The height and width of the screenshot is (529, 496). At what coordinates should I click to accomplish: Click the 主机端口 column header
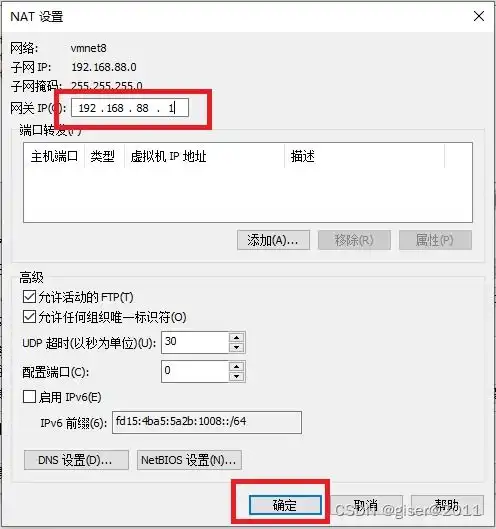point(54,156)
